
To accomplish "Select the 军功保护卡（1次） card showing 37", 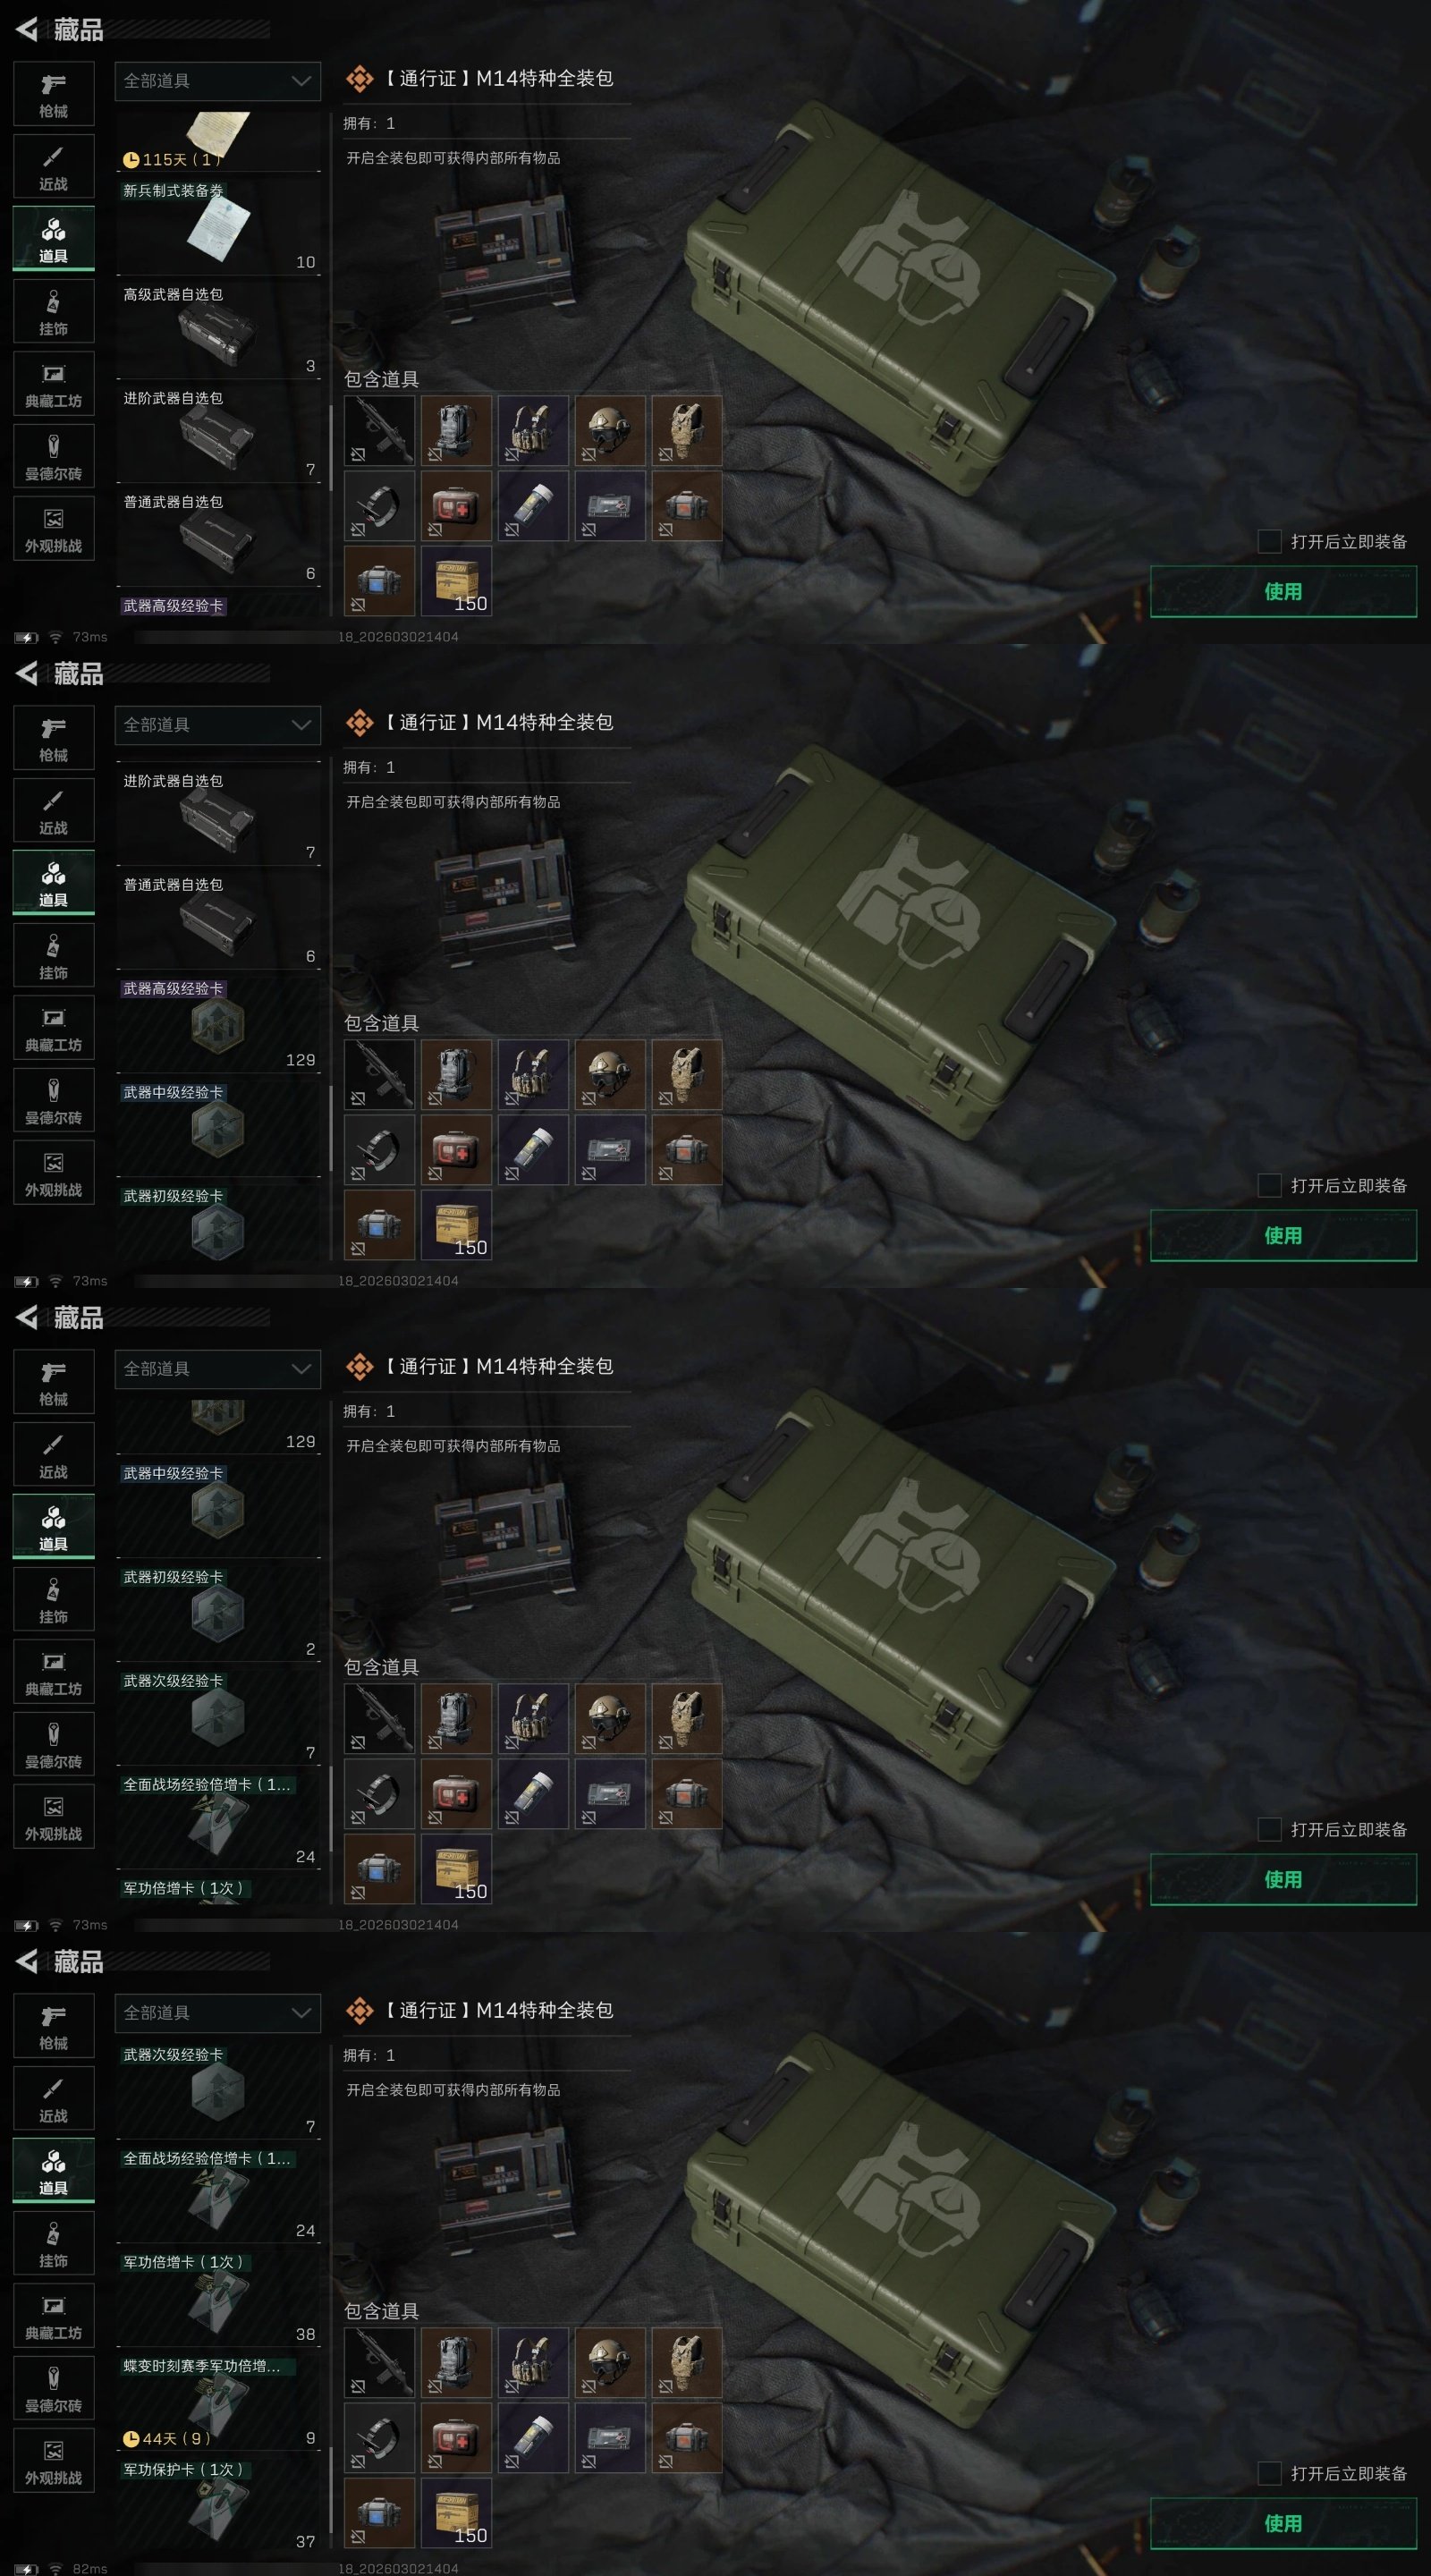I will pyautogui.click(x=218, y=2506).
